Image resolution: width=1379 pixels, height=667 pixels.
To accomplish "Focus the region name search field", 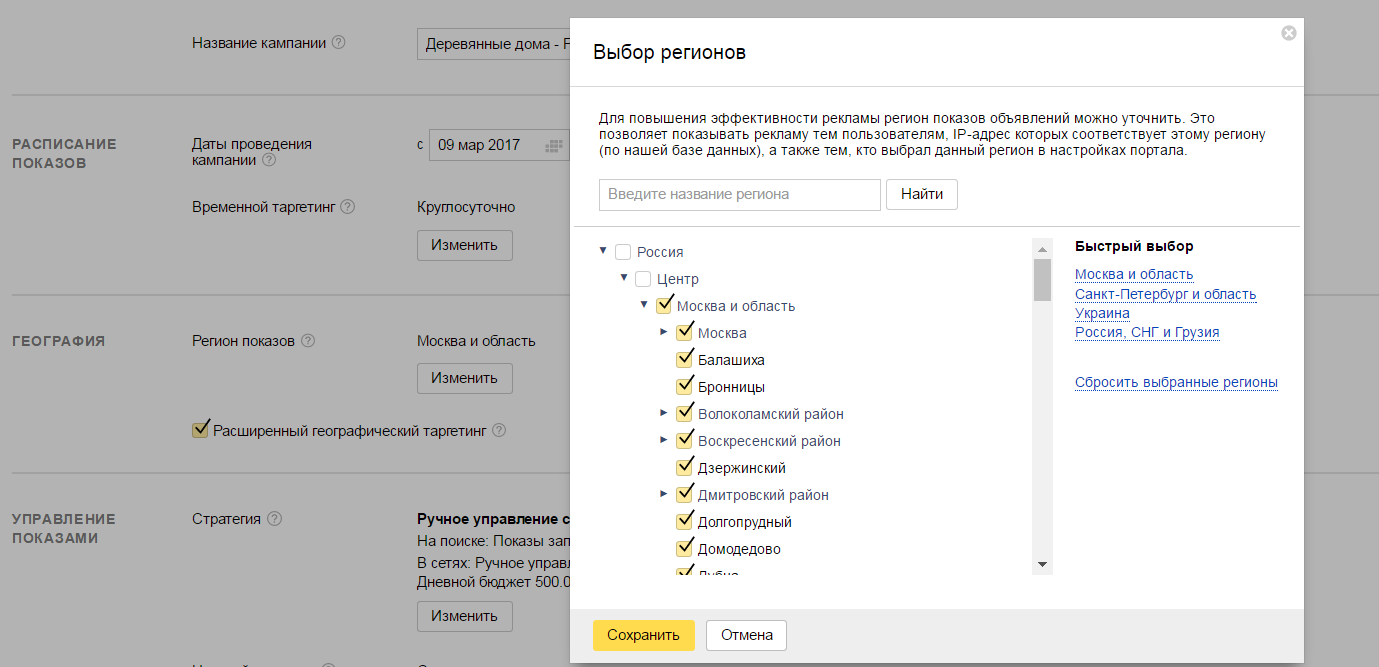I will pyautogui.click(x=739, y=194).
